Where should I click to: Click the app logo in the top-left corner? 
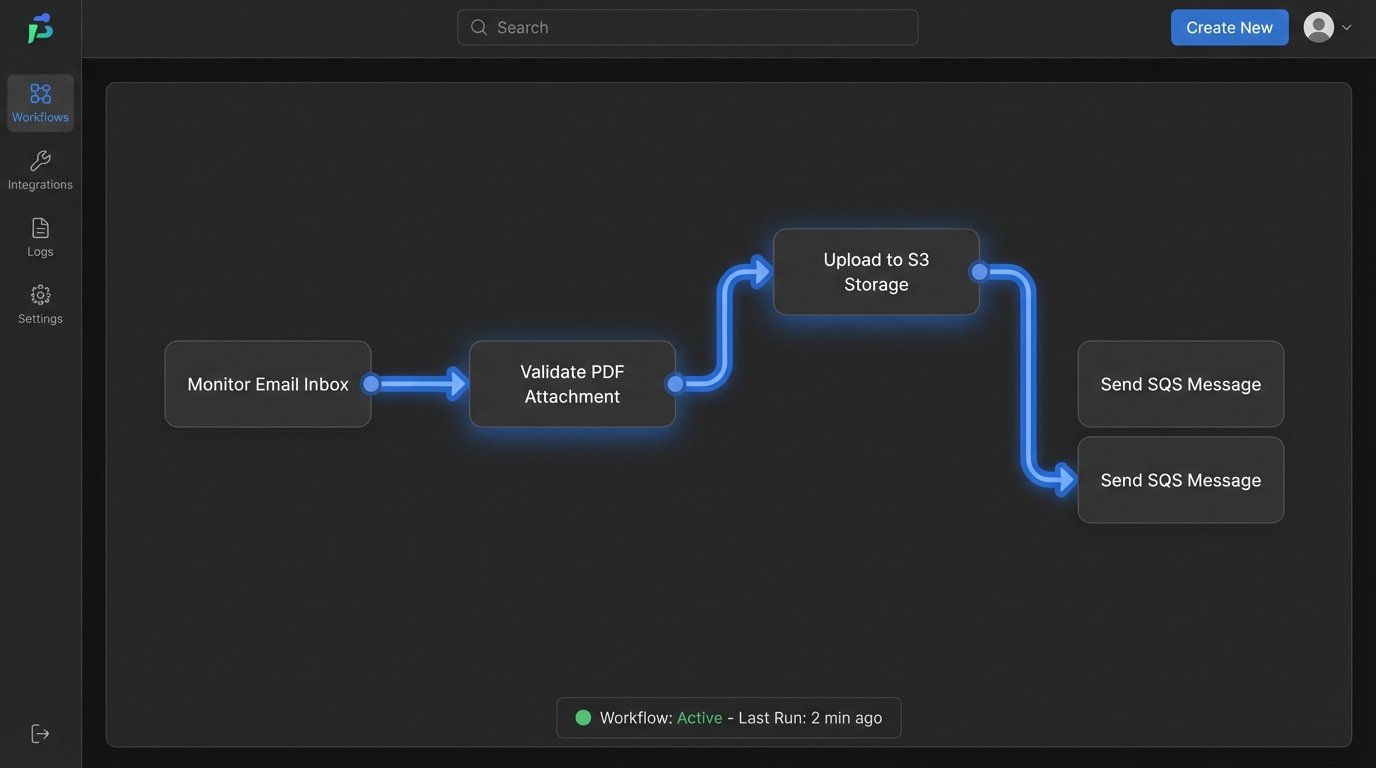click(40, 27)
